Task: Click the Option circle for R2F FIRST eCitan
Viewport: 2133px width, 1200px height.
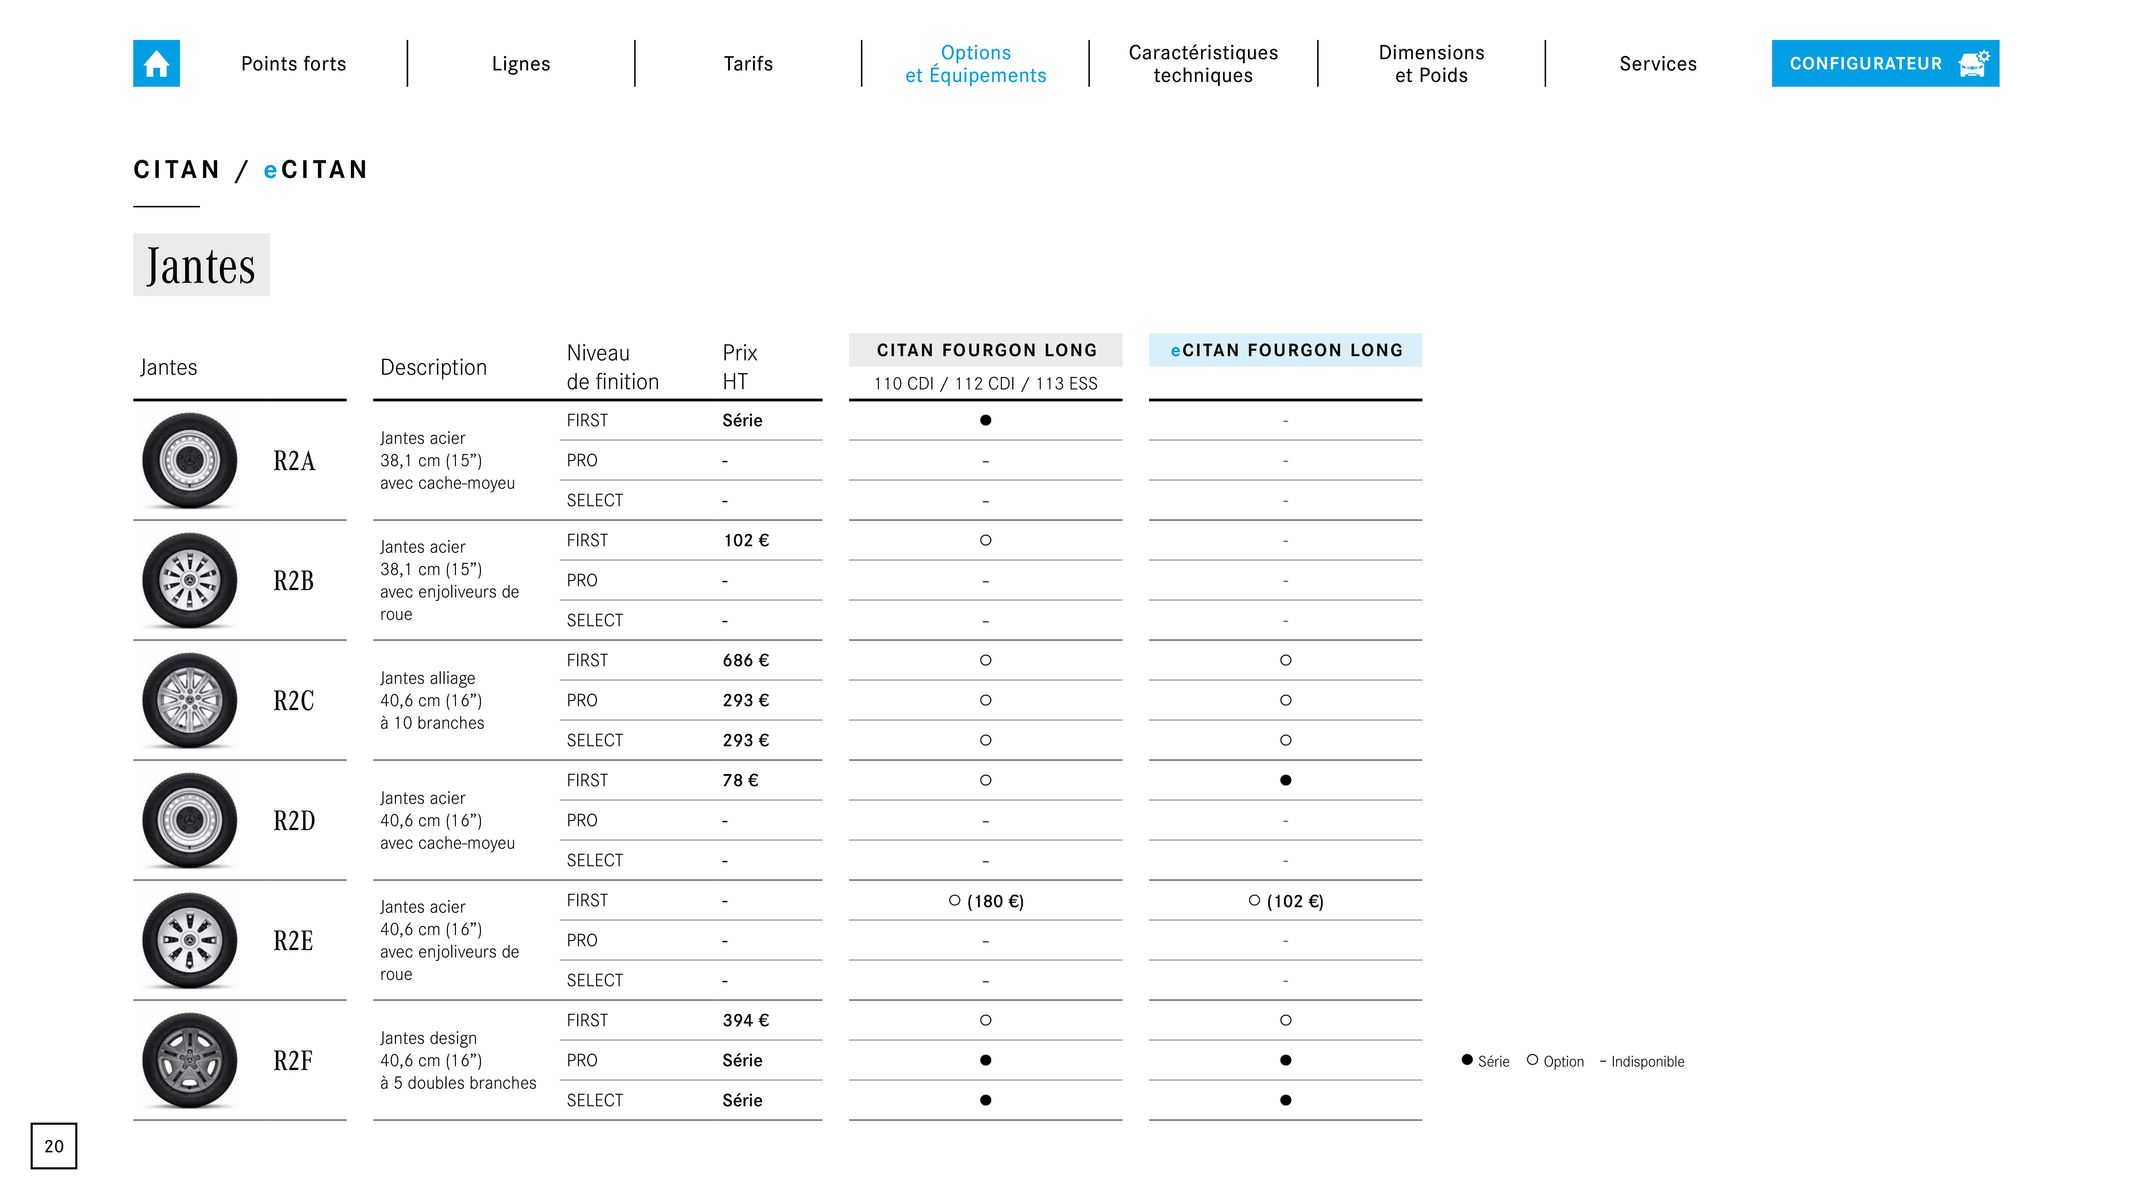Action: [1286, 1021]
